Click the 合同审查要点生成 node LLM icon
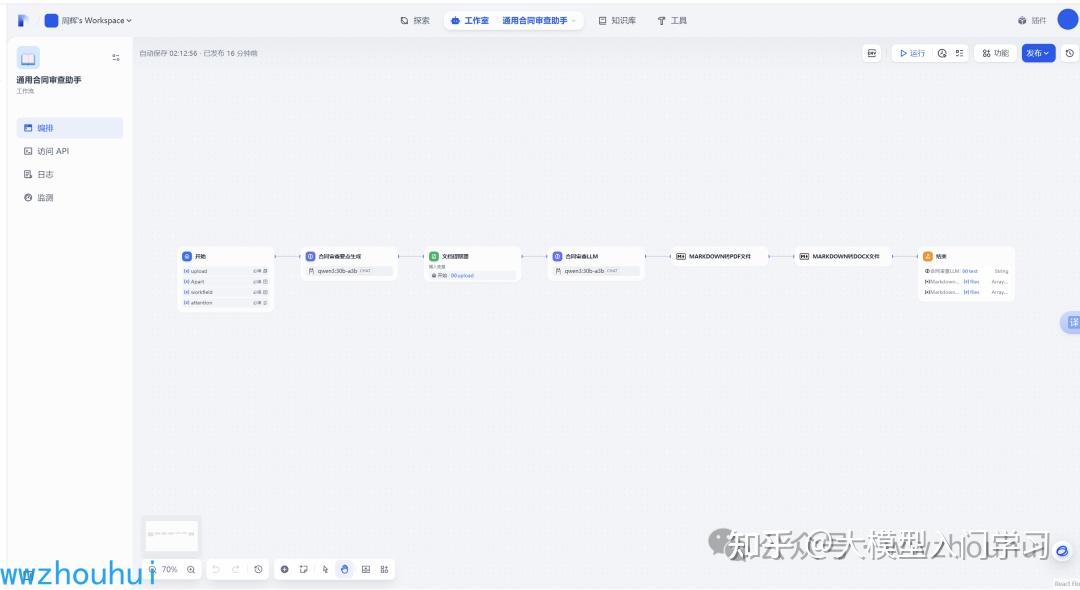Viewport: 1080px width, 590px height. coord(311,256)
